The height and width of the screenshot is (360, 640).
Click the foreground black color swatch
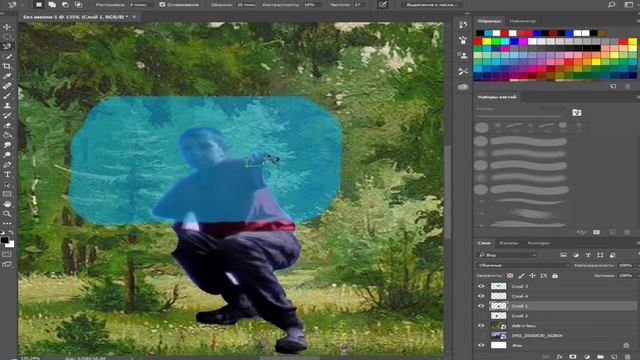[x=4, y=240]
